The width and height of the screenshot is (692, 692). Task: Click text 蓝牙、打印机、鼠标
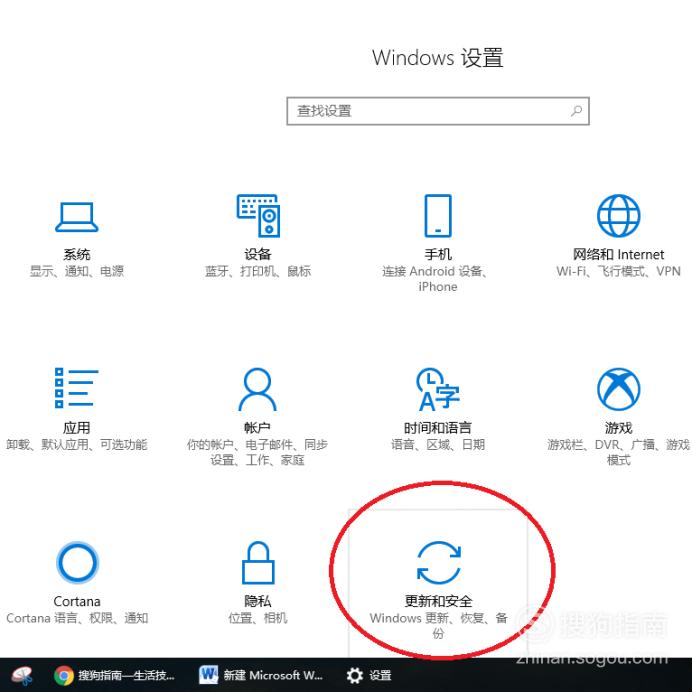258,271
